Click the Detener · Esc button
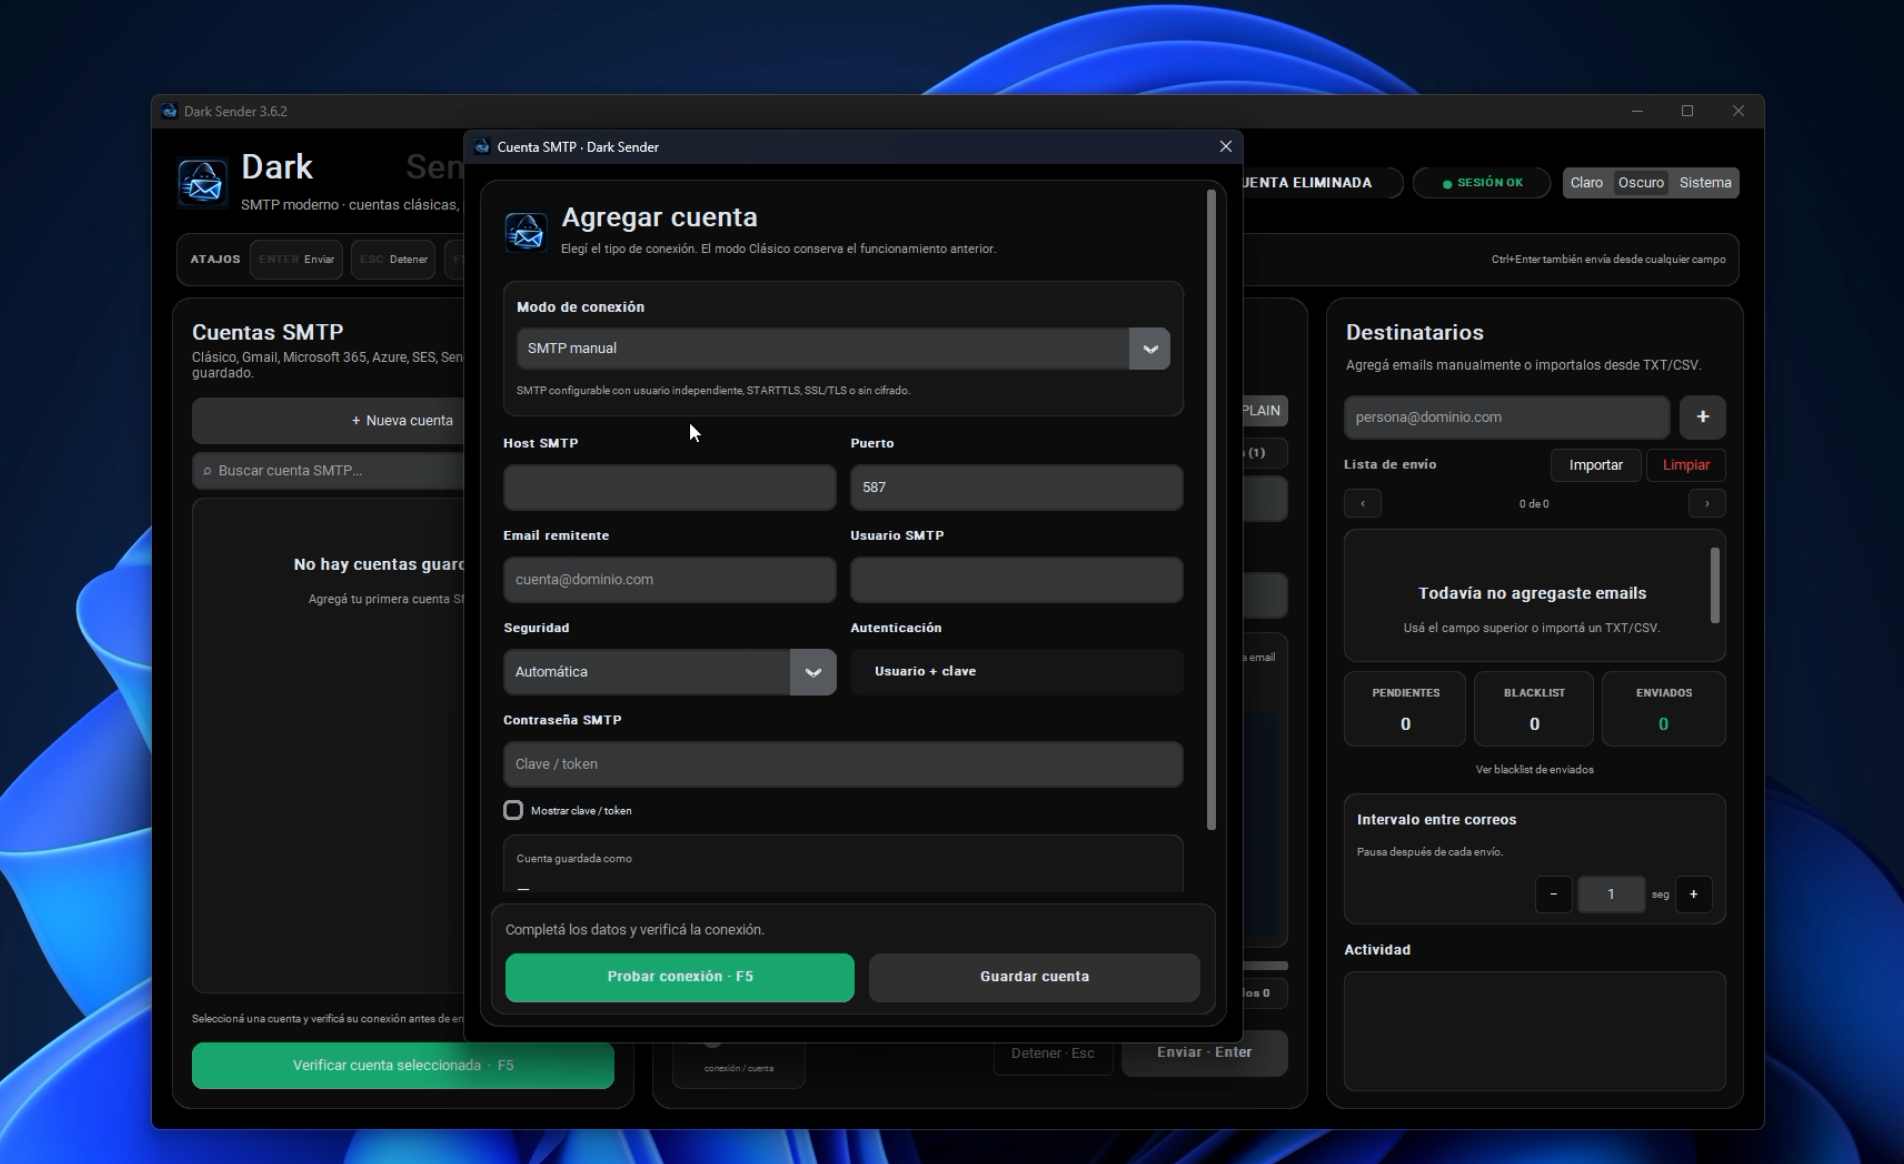 pos(1052,1054)
